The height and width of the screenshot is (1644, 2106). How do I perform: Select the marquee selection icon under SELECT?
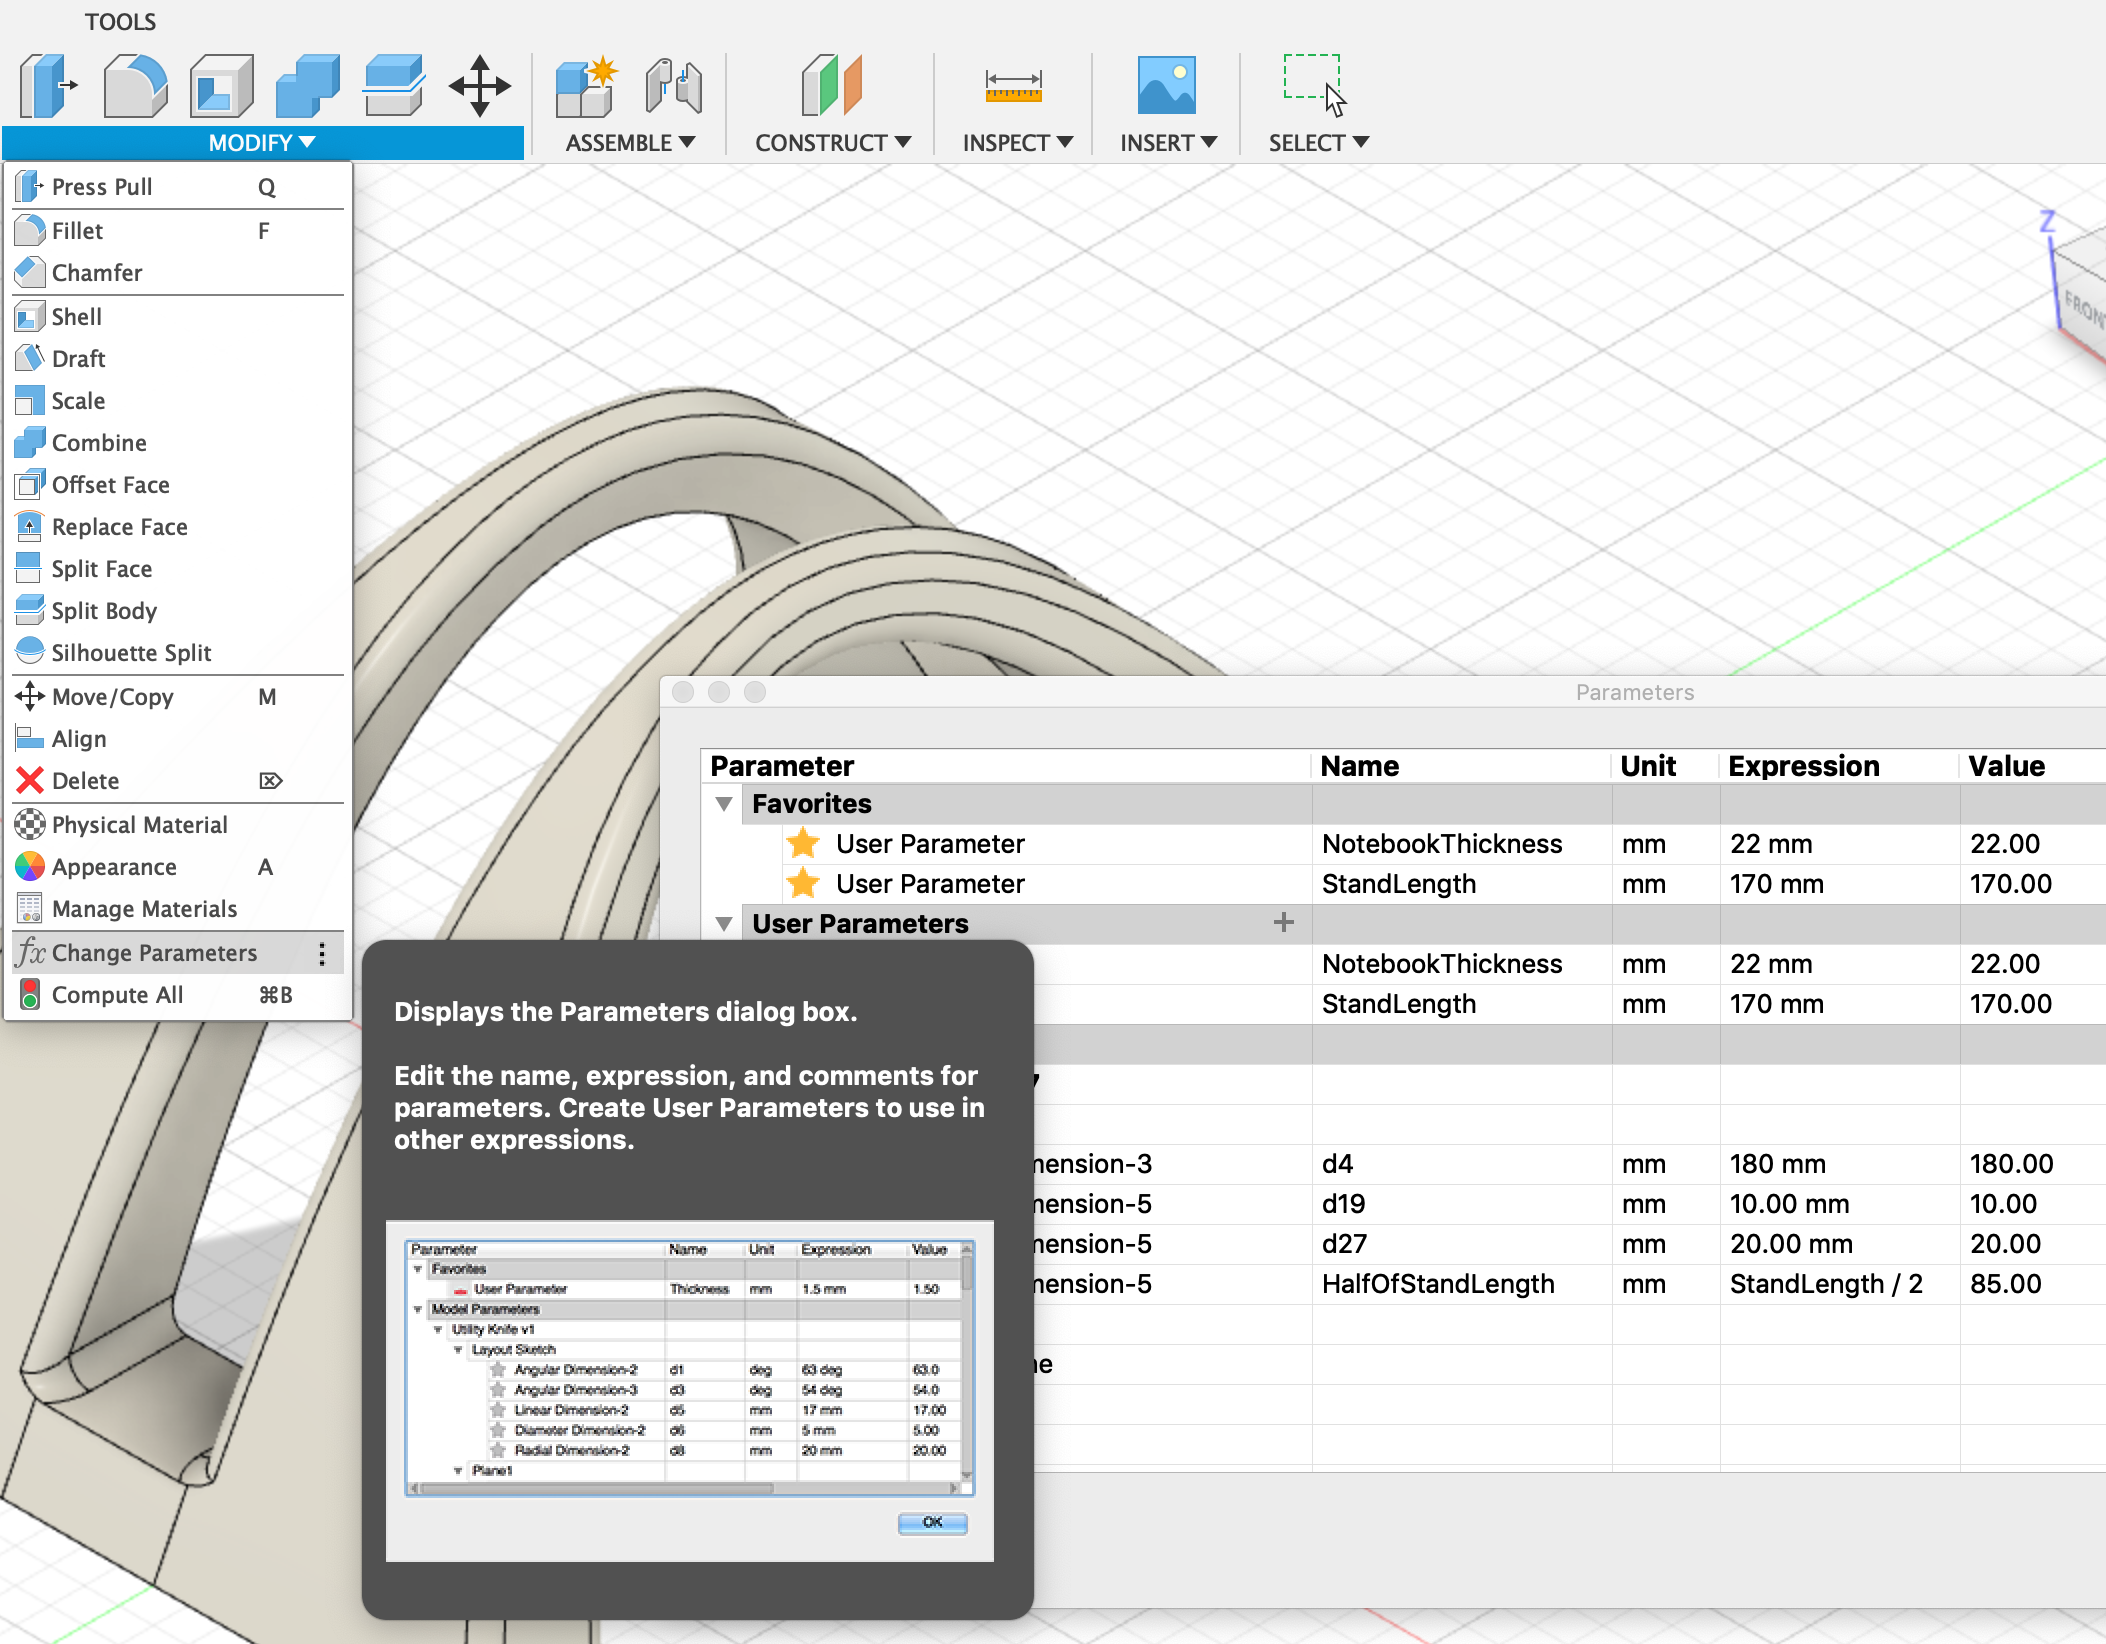1313,80
